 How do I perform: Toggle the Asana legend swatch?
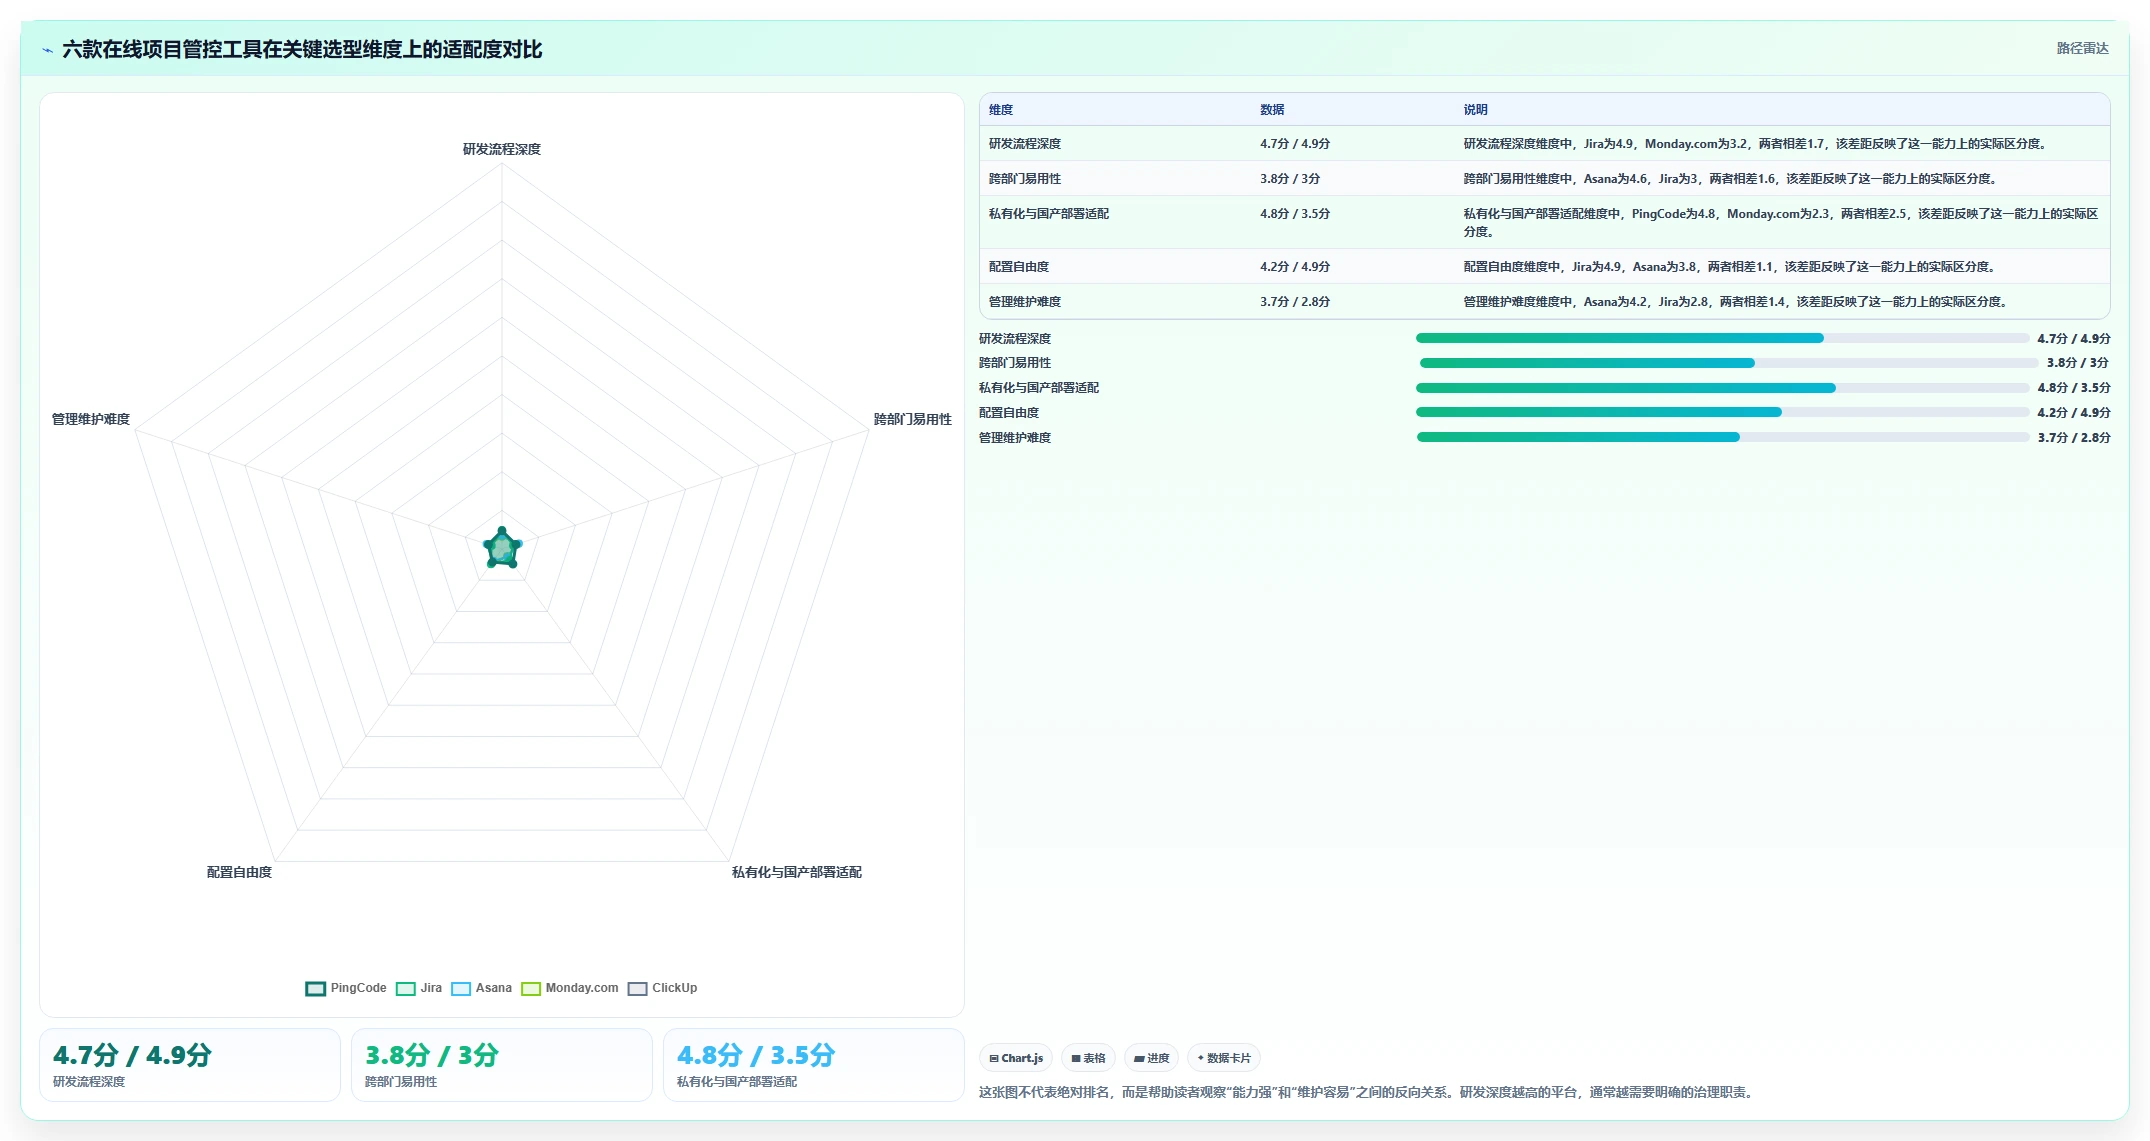click(460, 988)
